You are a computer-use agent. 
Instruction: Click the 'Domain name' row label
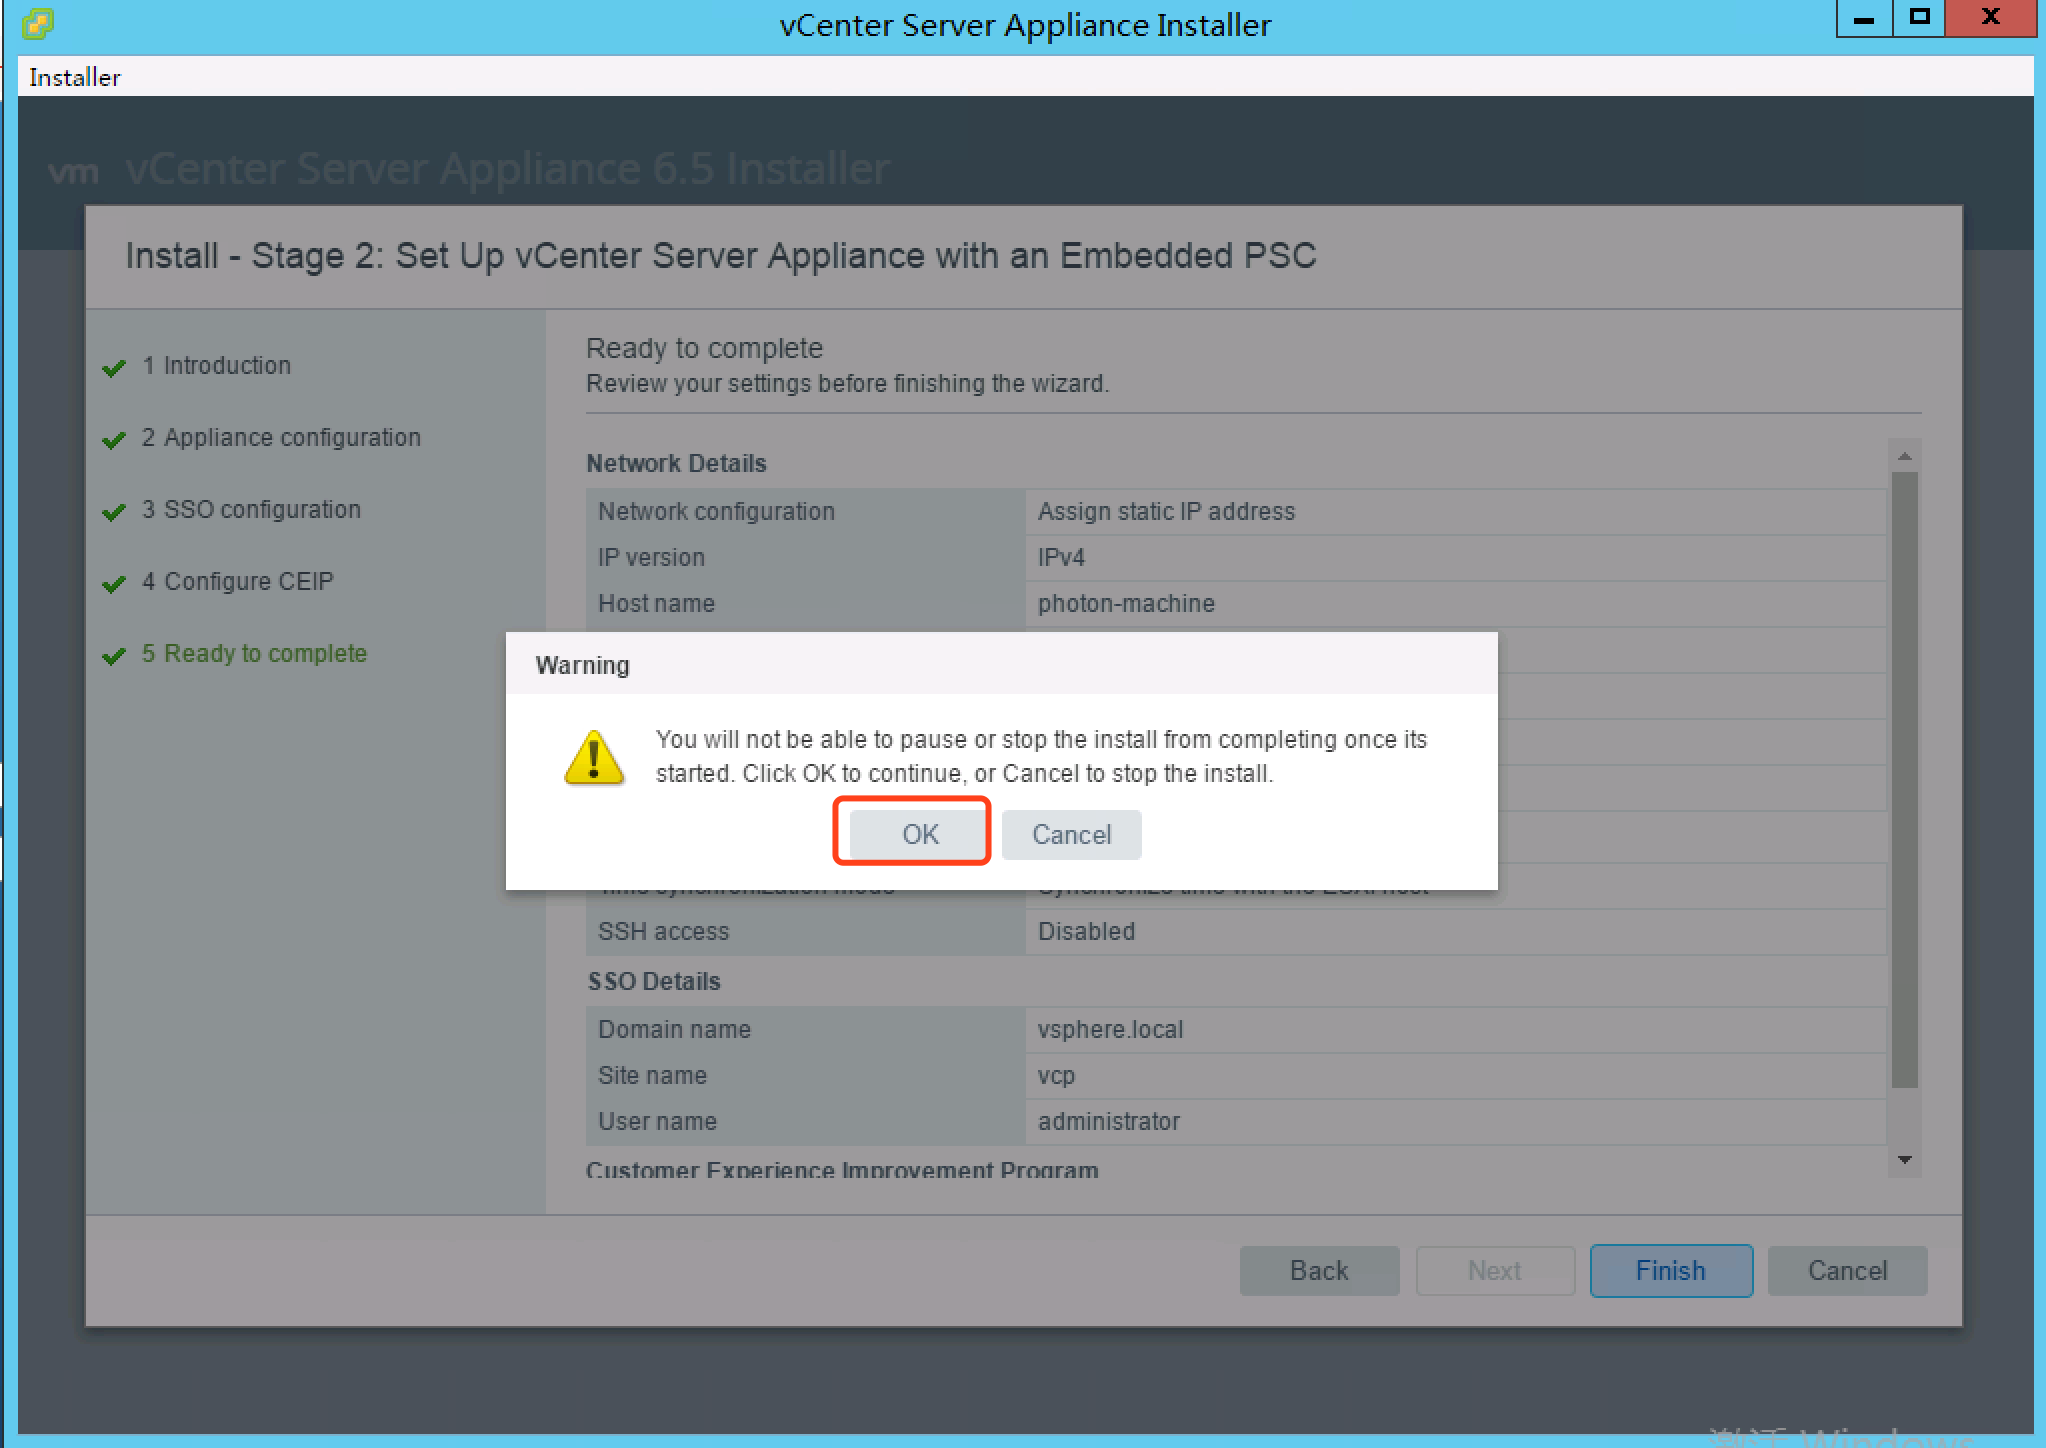tap(674, 1029)
